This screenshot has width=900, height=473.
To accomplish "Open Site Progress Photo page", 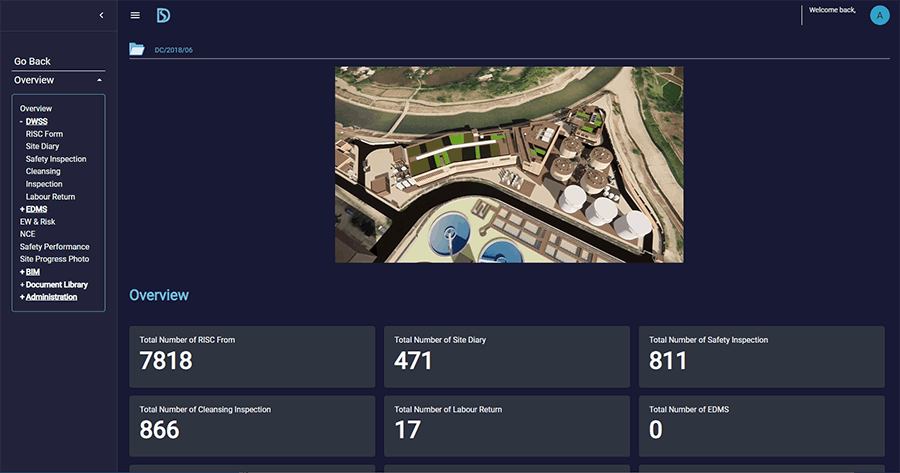I will click(x=54, y=259).
